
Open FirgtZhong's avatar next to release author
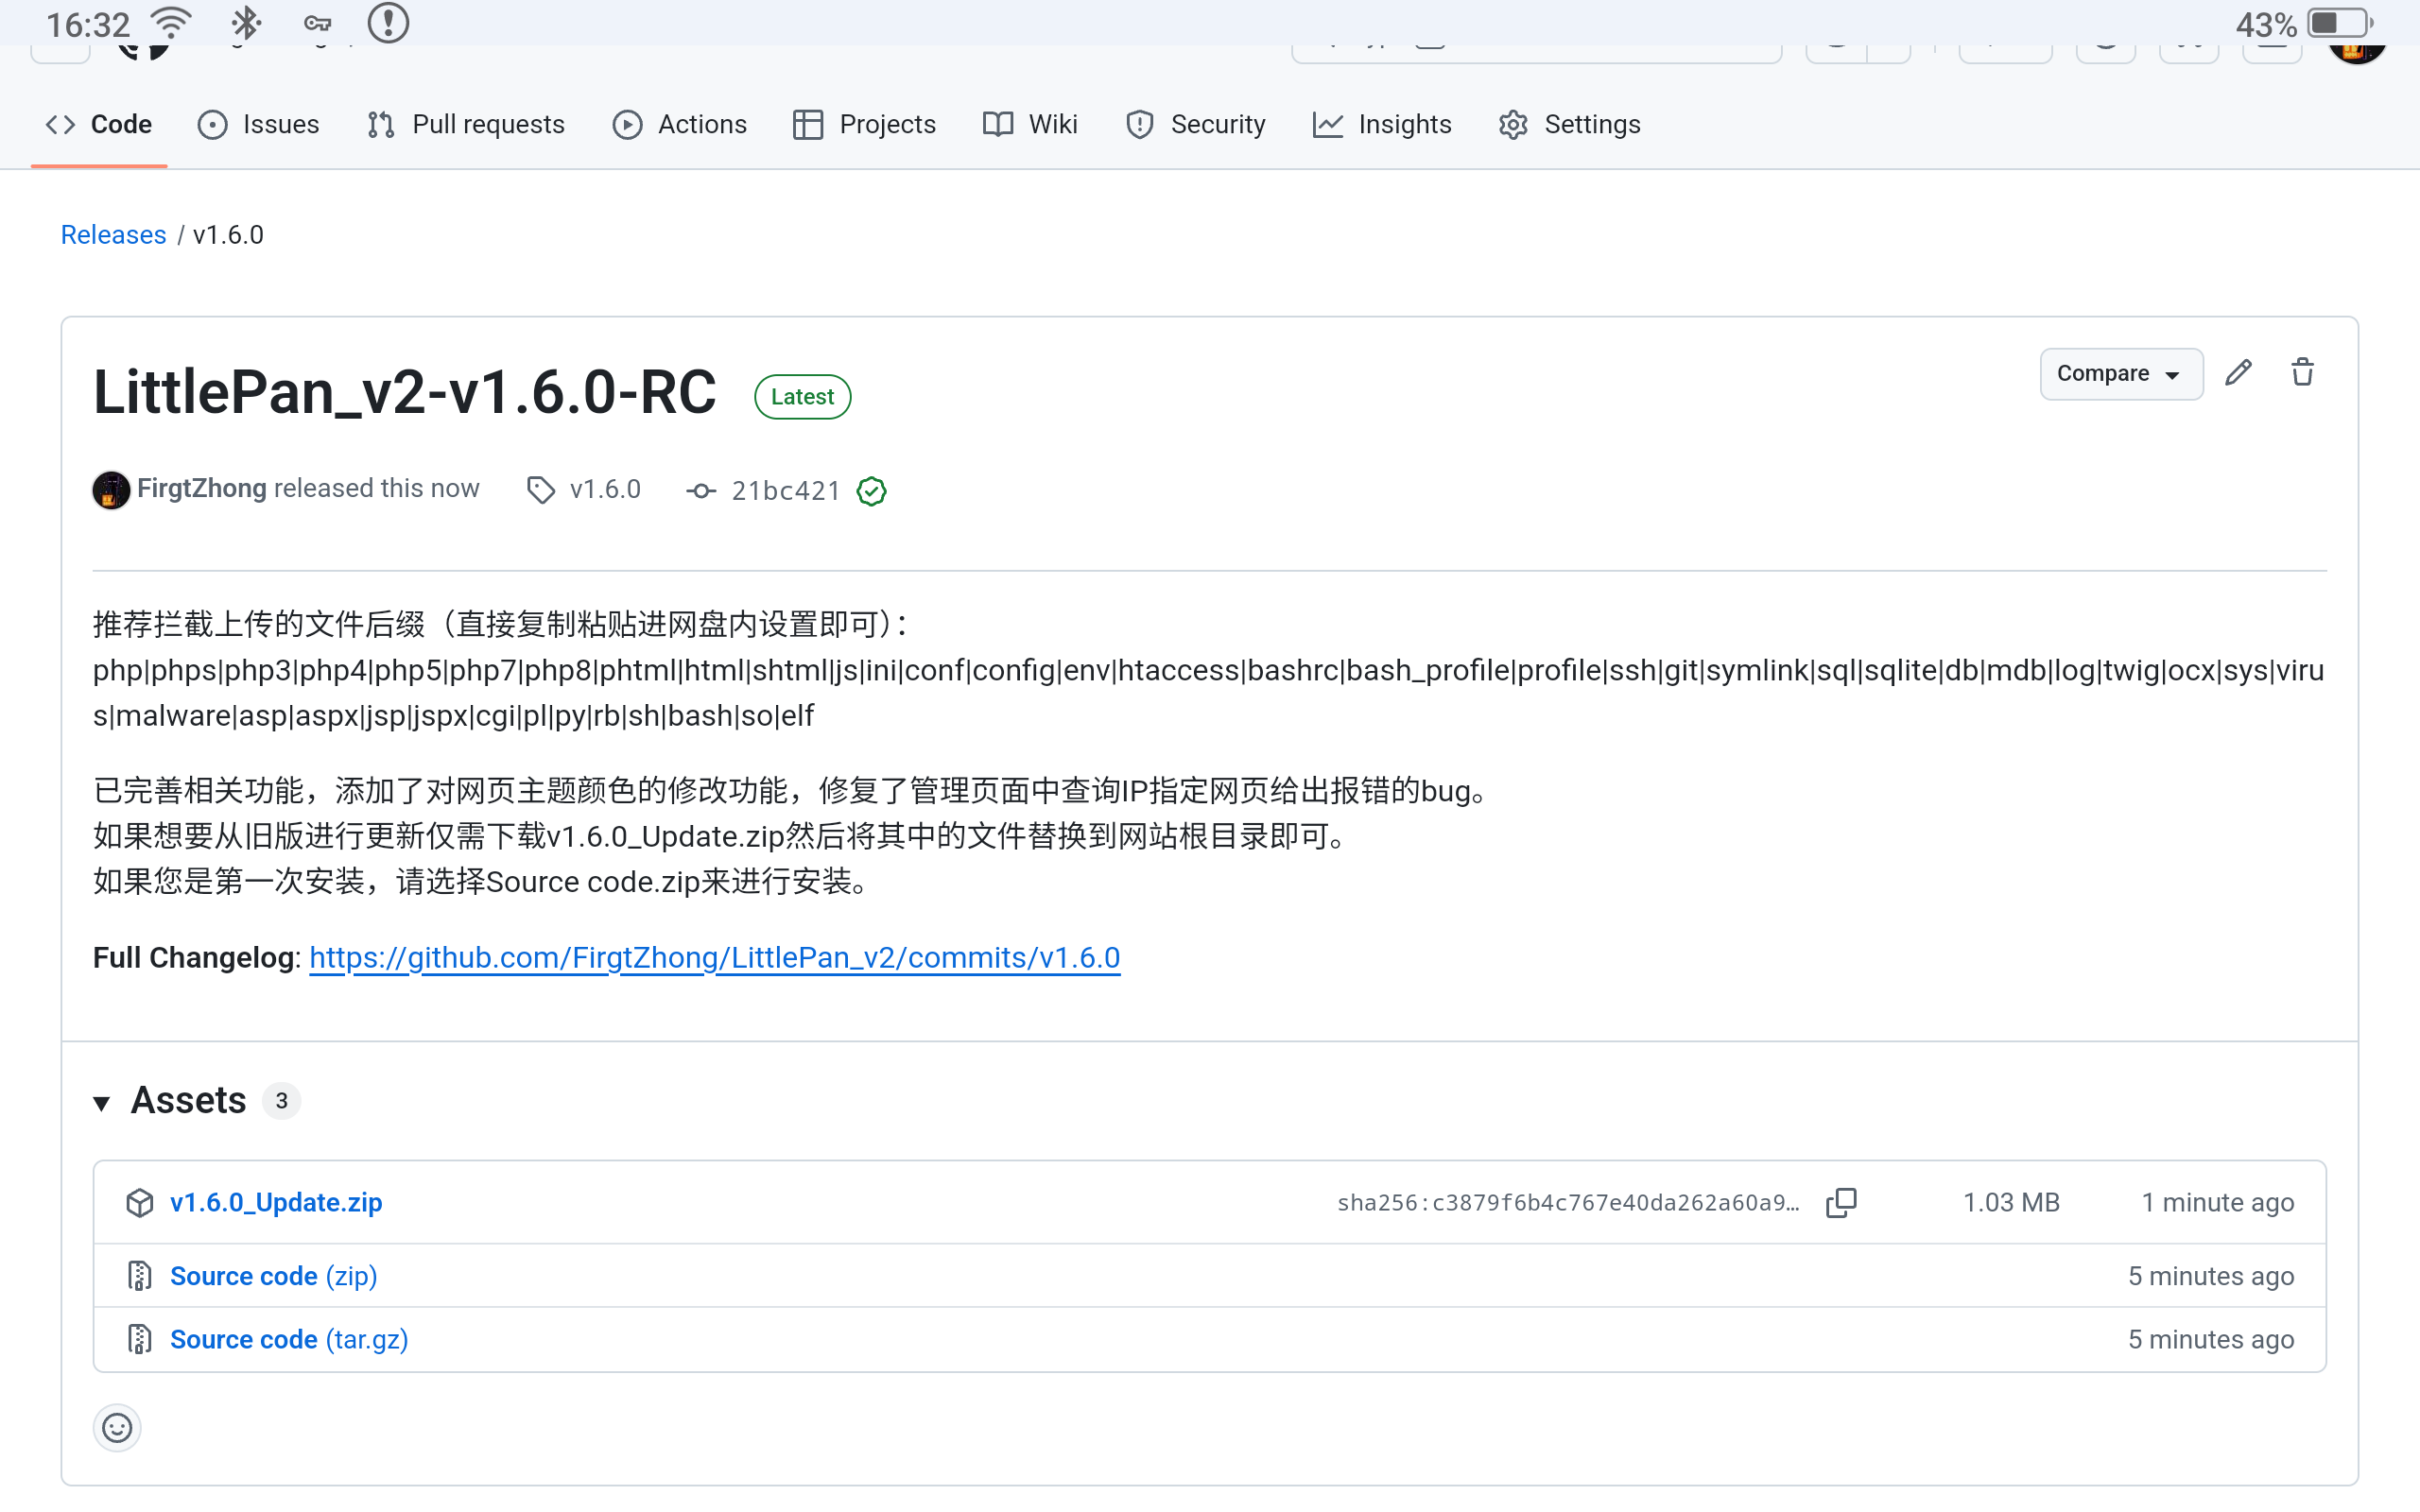111,490
